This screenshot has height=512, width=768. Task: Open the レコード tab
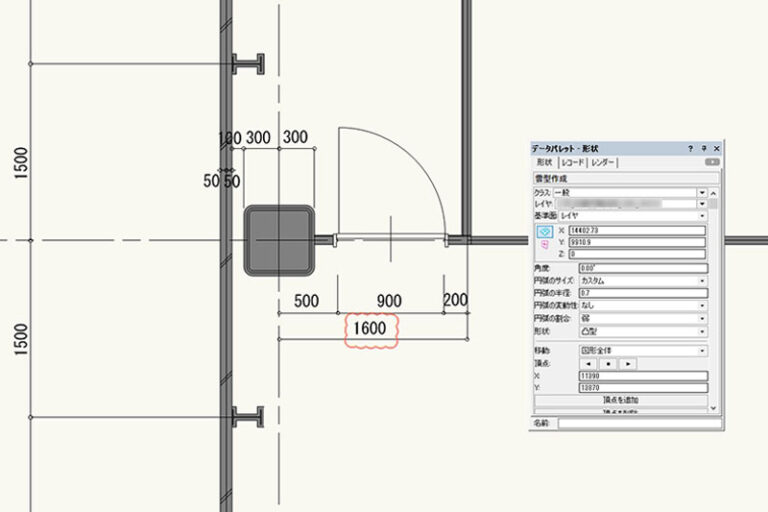pyautogui.click(x=573, y=162)
